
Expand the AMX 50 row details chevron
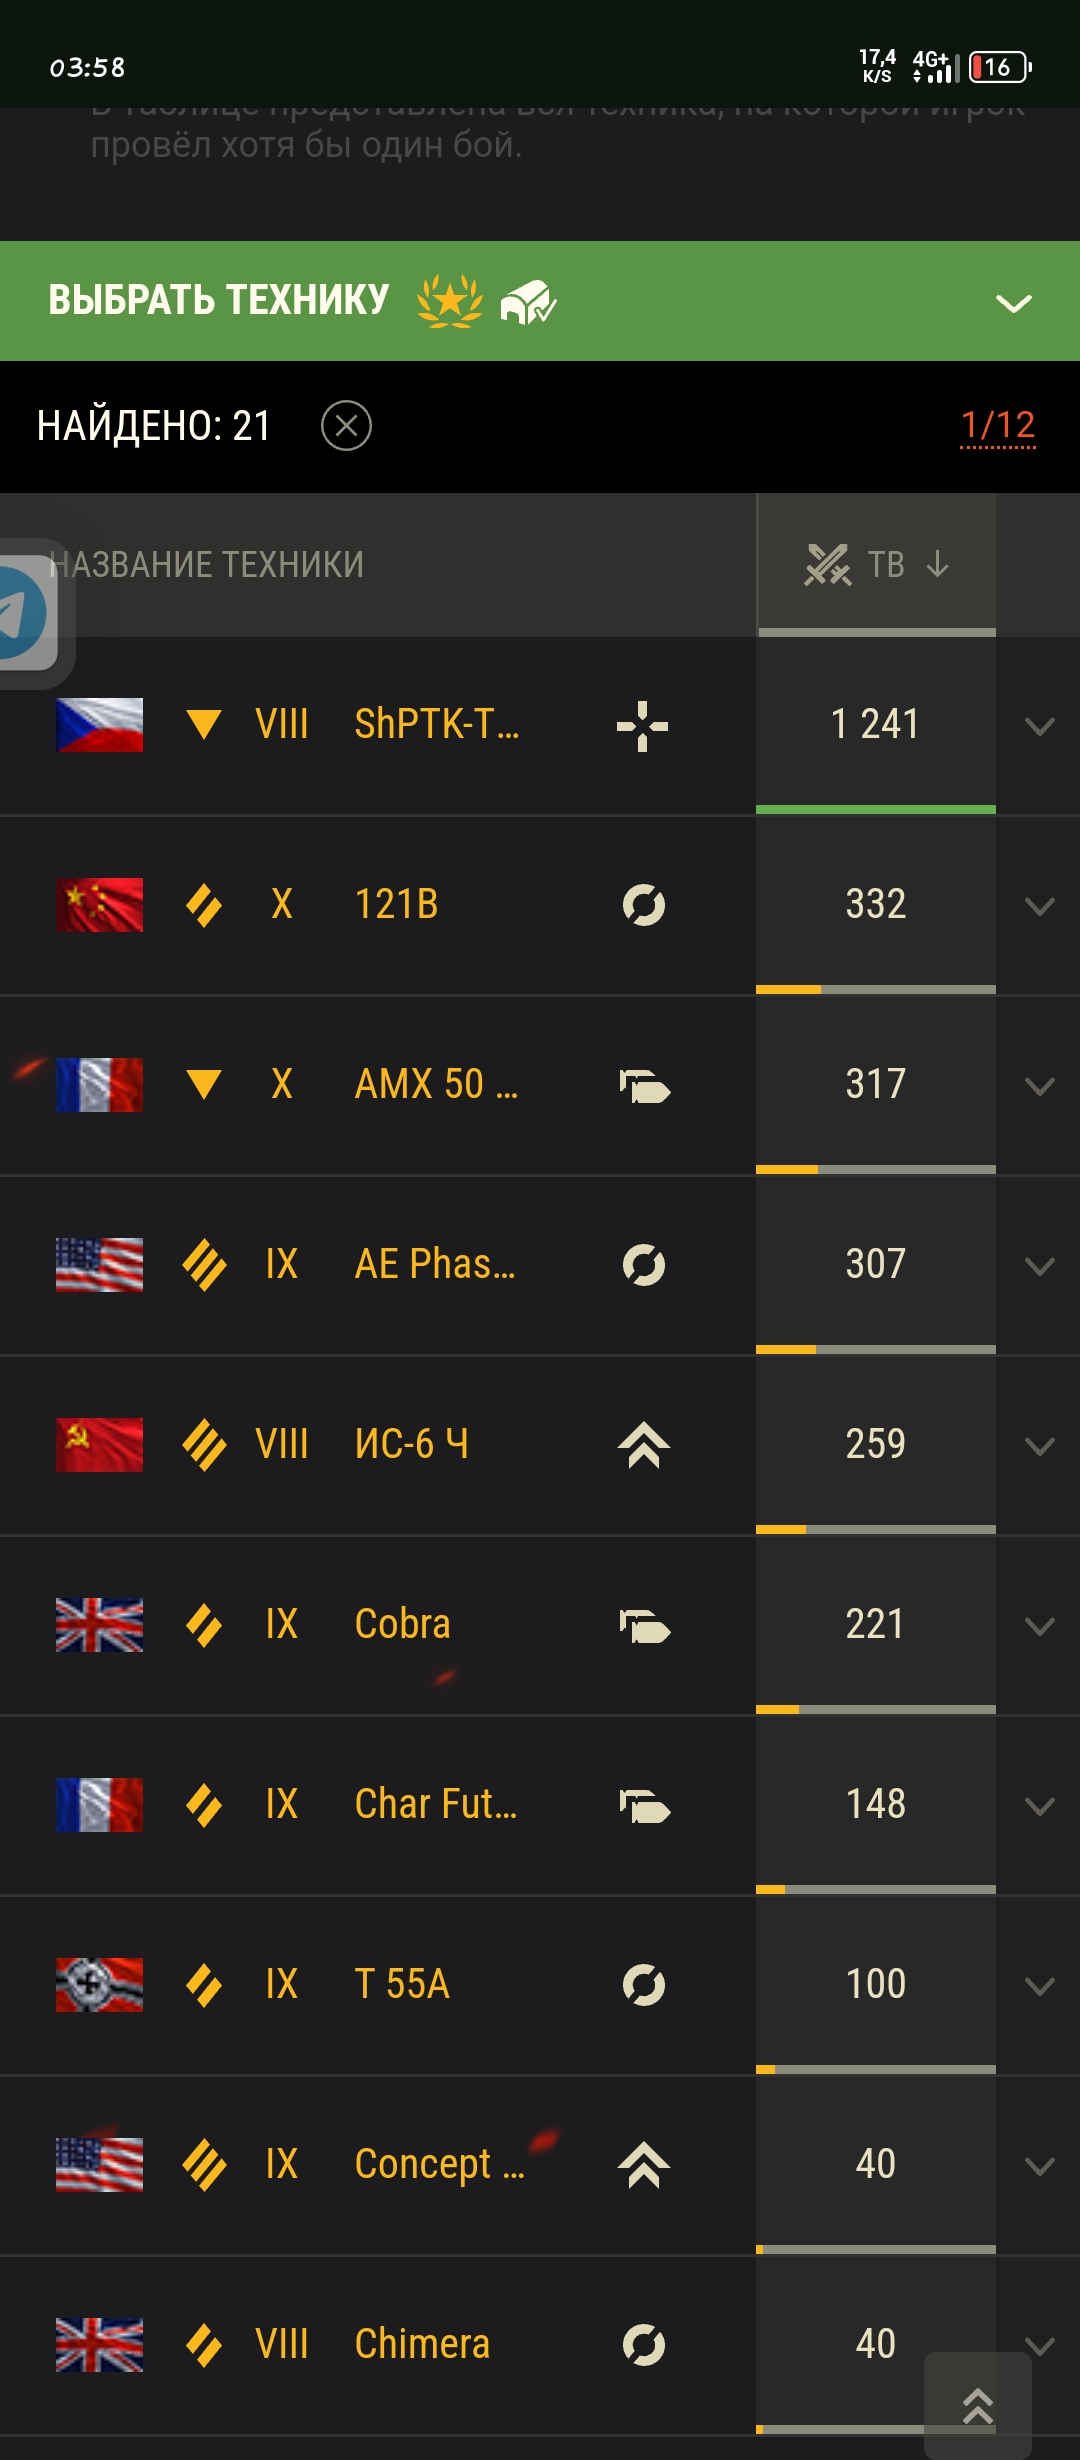(x=1040, y=1086)
